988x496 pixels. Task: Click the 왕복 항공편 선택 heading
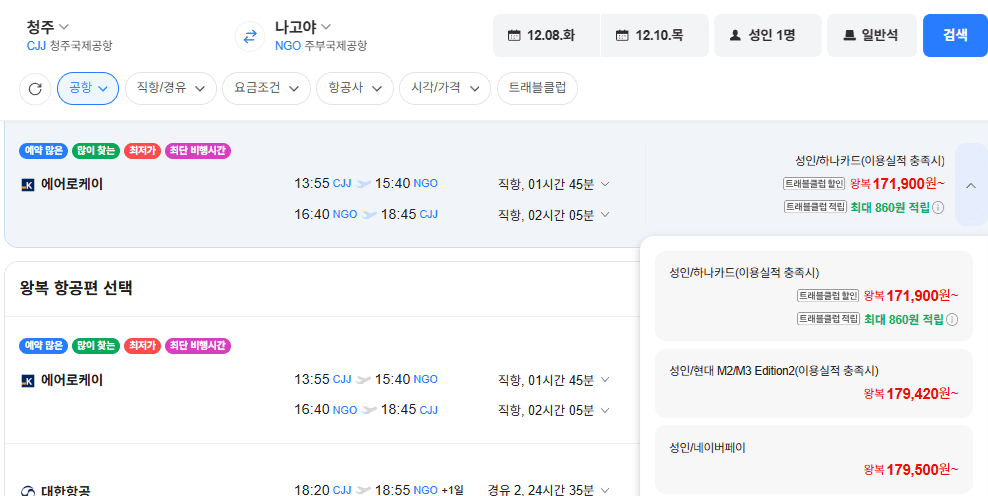point(76,288)
